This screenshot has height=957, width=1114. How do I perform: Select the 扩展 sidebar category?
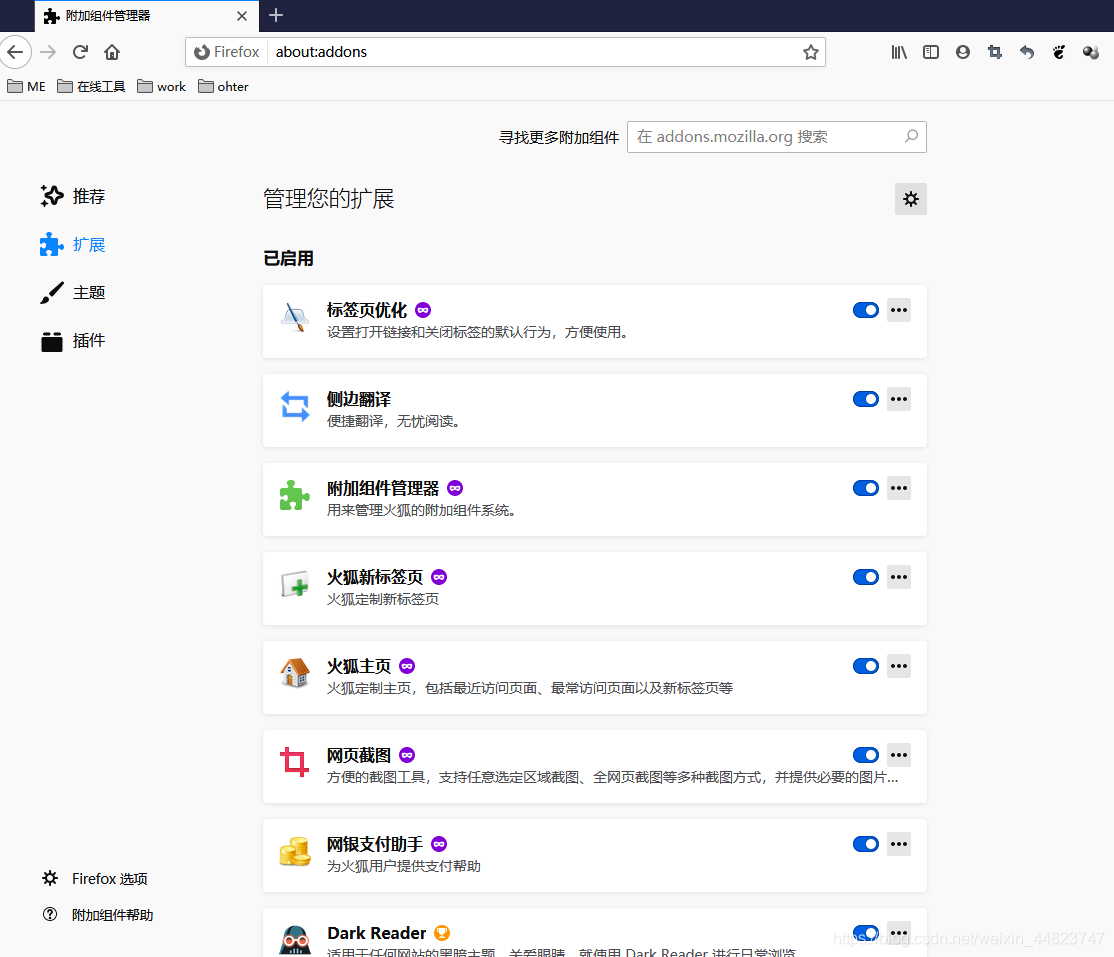point(73,244)
